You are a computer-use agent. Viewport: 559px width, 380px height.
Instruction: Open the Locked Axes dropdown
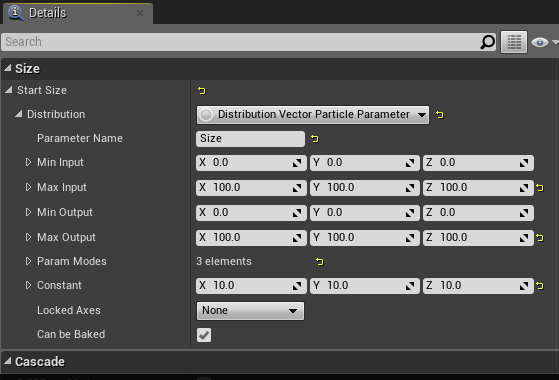click(250, 311)
